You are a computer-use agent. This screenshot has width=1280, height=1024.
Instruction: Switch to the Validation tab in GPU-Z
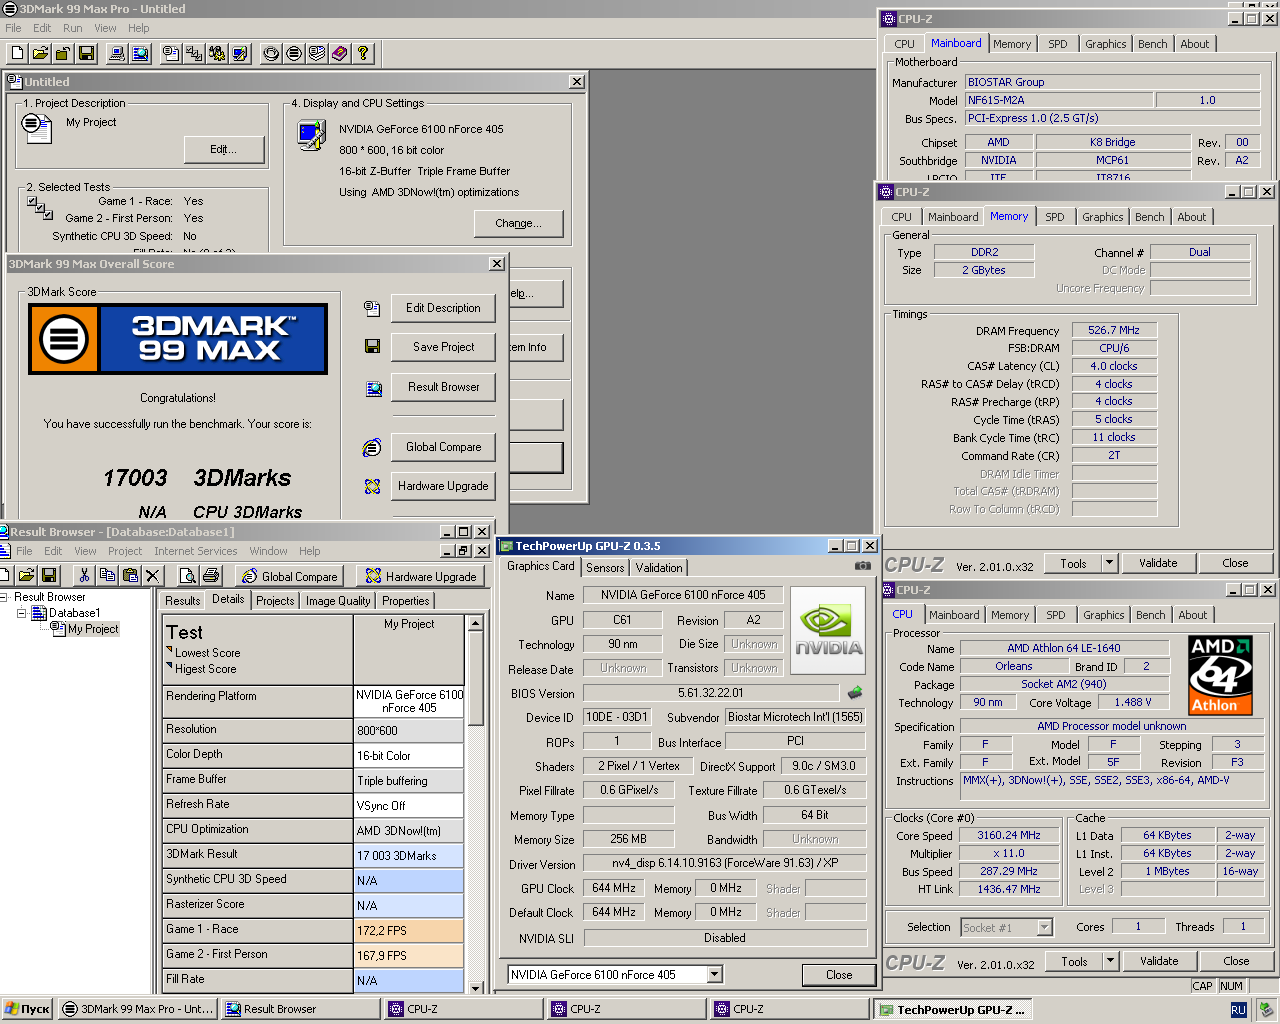click(659, 568)
